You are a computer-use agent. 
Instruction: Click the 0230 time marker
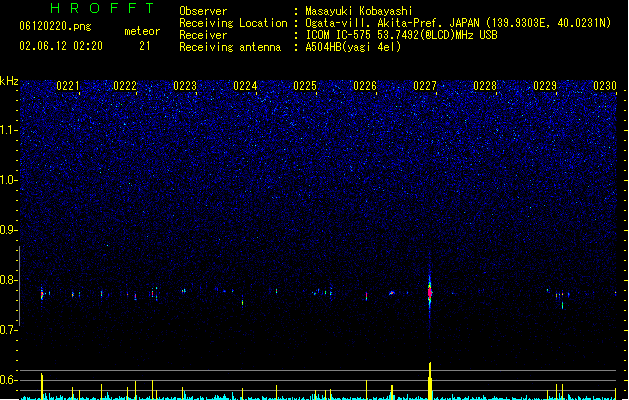tap(605, 86)
